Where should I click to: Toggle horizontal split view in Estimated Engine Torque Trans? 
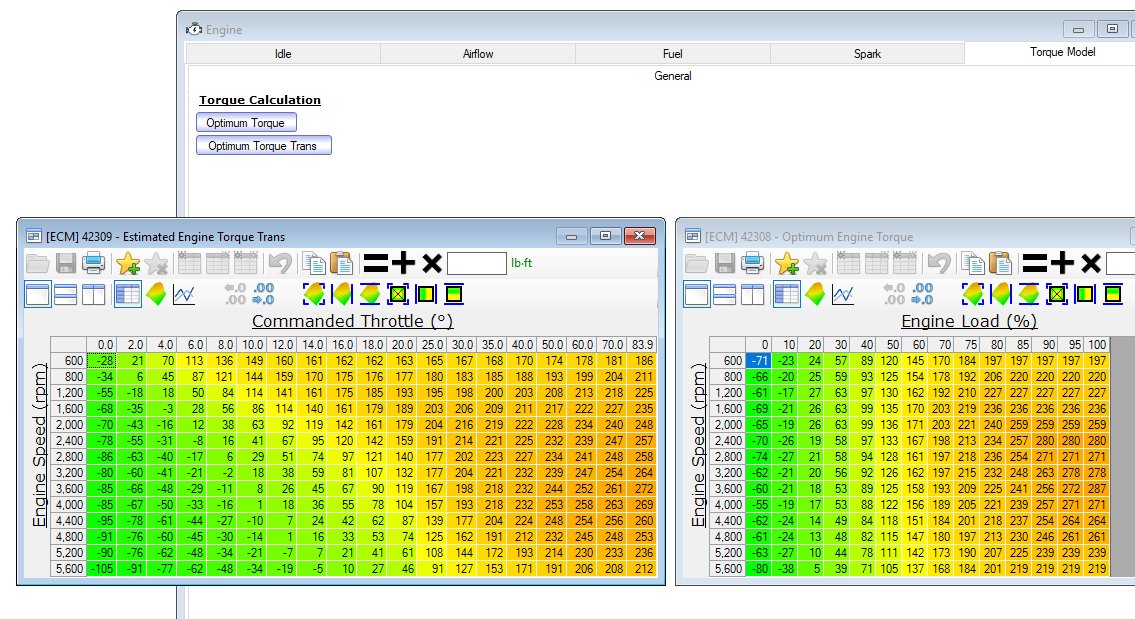65,294
